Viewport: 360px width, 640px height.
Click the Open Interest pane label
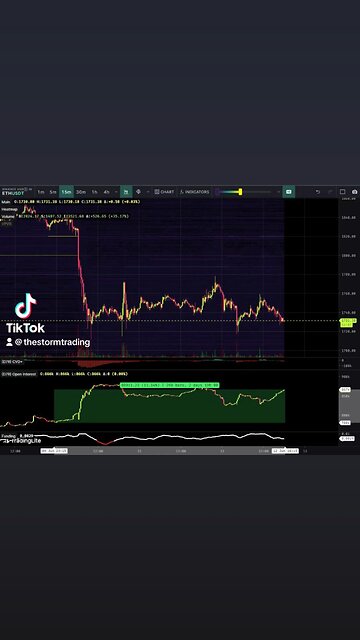[19, 373]
